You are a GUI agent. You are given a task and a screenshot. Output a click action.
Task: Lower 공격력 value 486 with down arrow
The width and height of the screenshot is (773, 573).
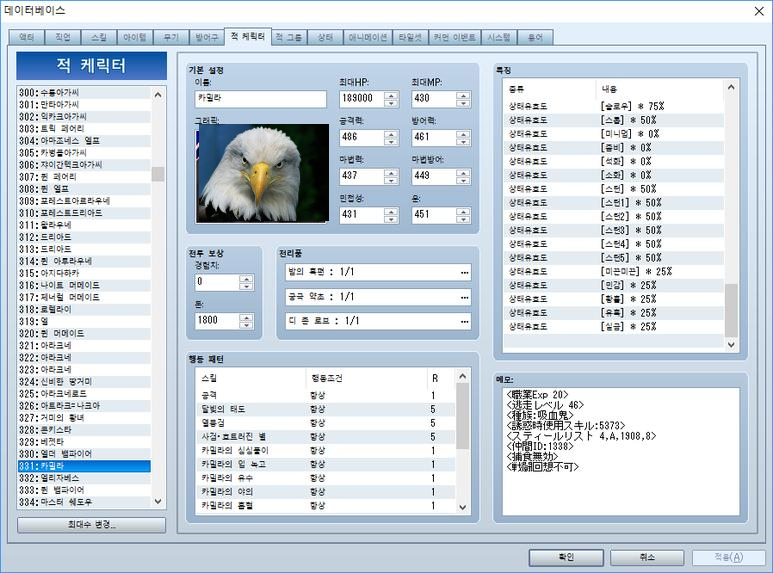click(x=391, y=142)
